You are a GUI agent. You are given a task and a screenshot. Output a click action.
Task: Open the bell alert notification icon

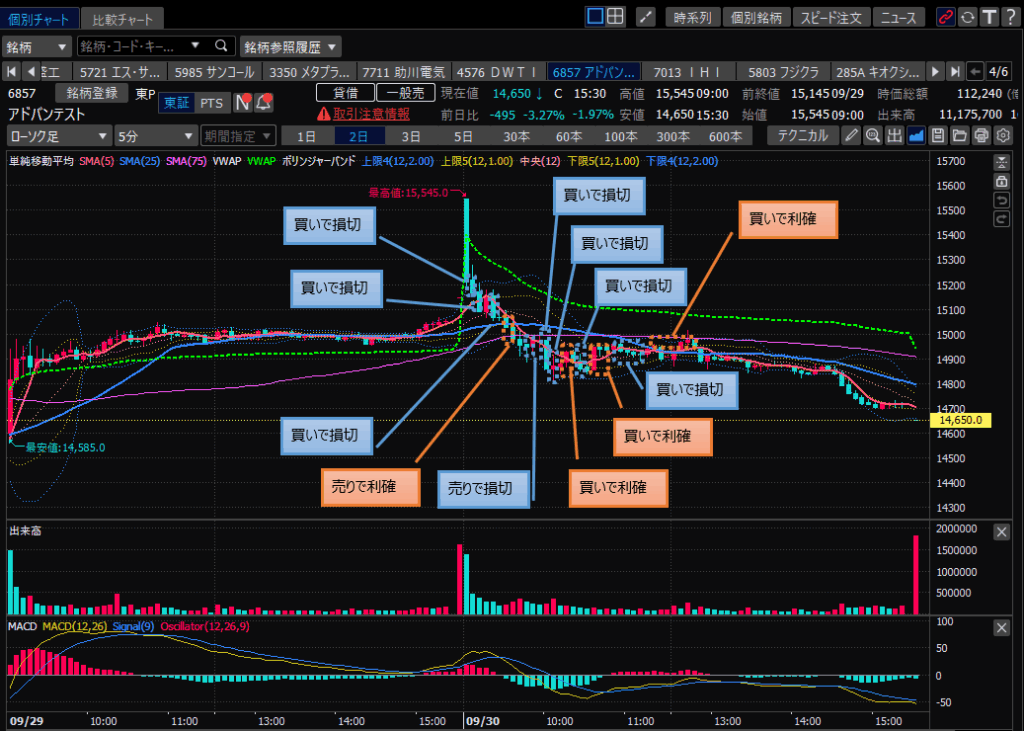(264, 102)
